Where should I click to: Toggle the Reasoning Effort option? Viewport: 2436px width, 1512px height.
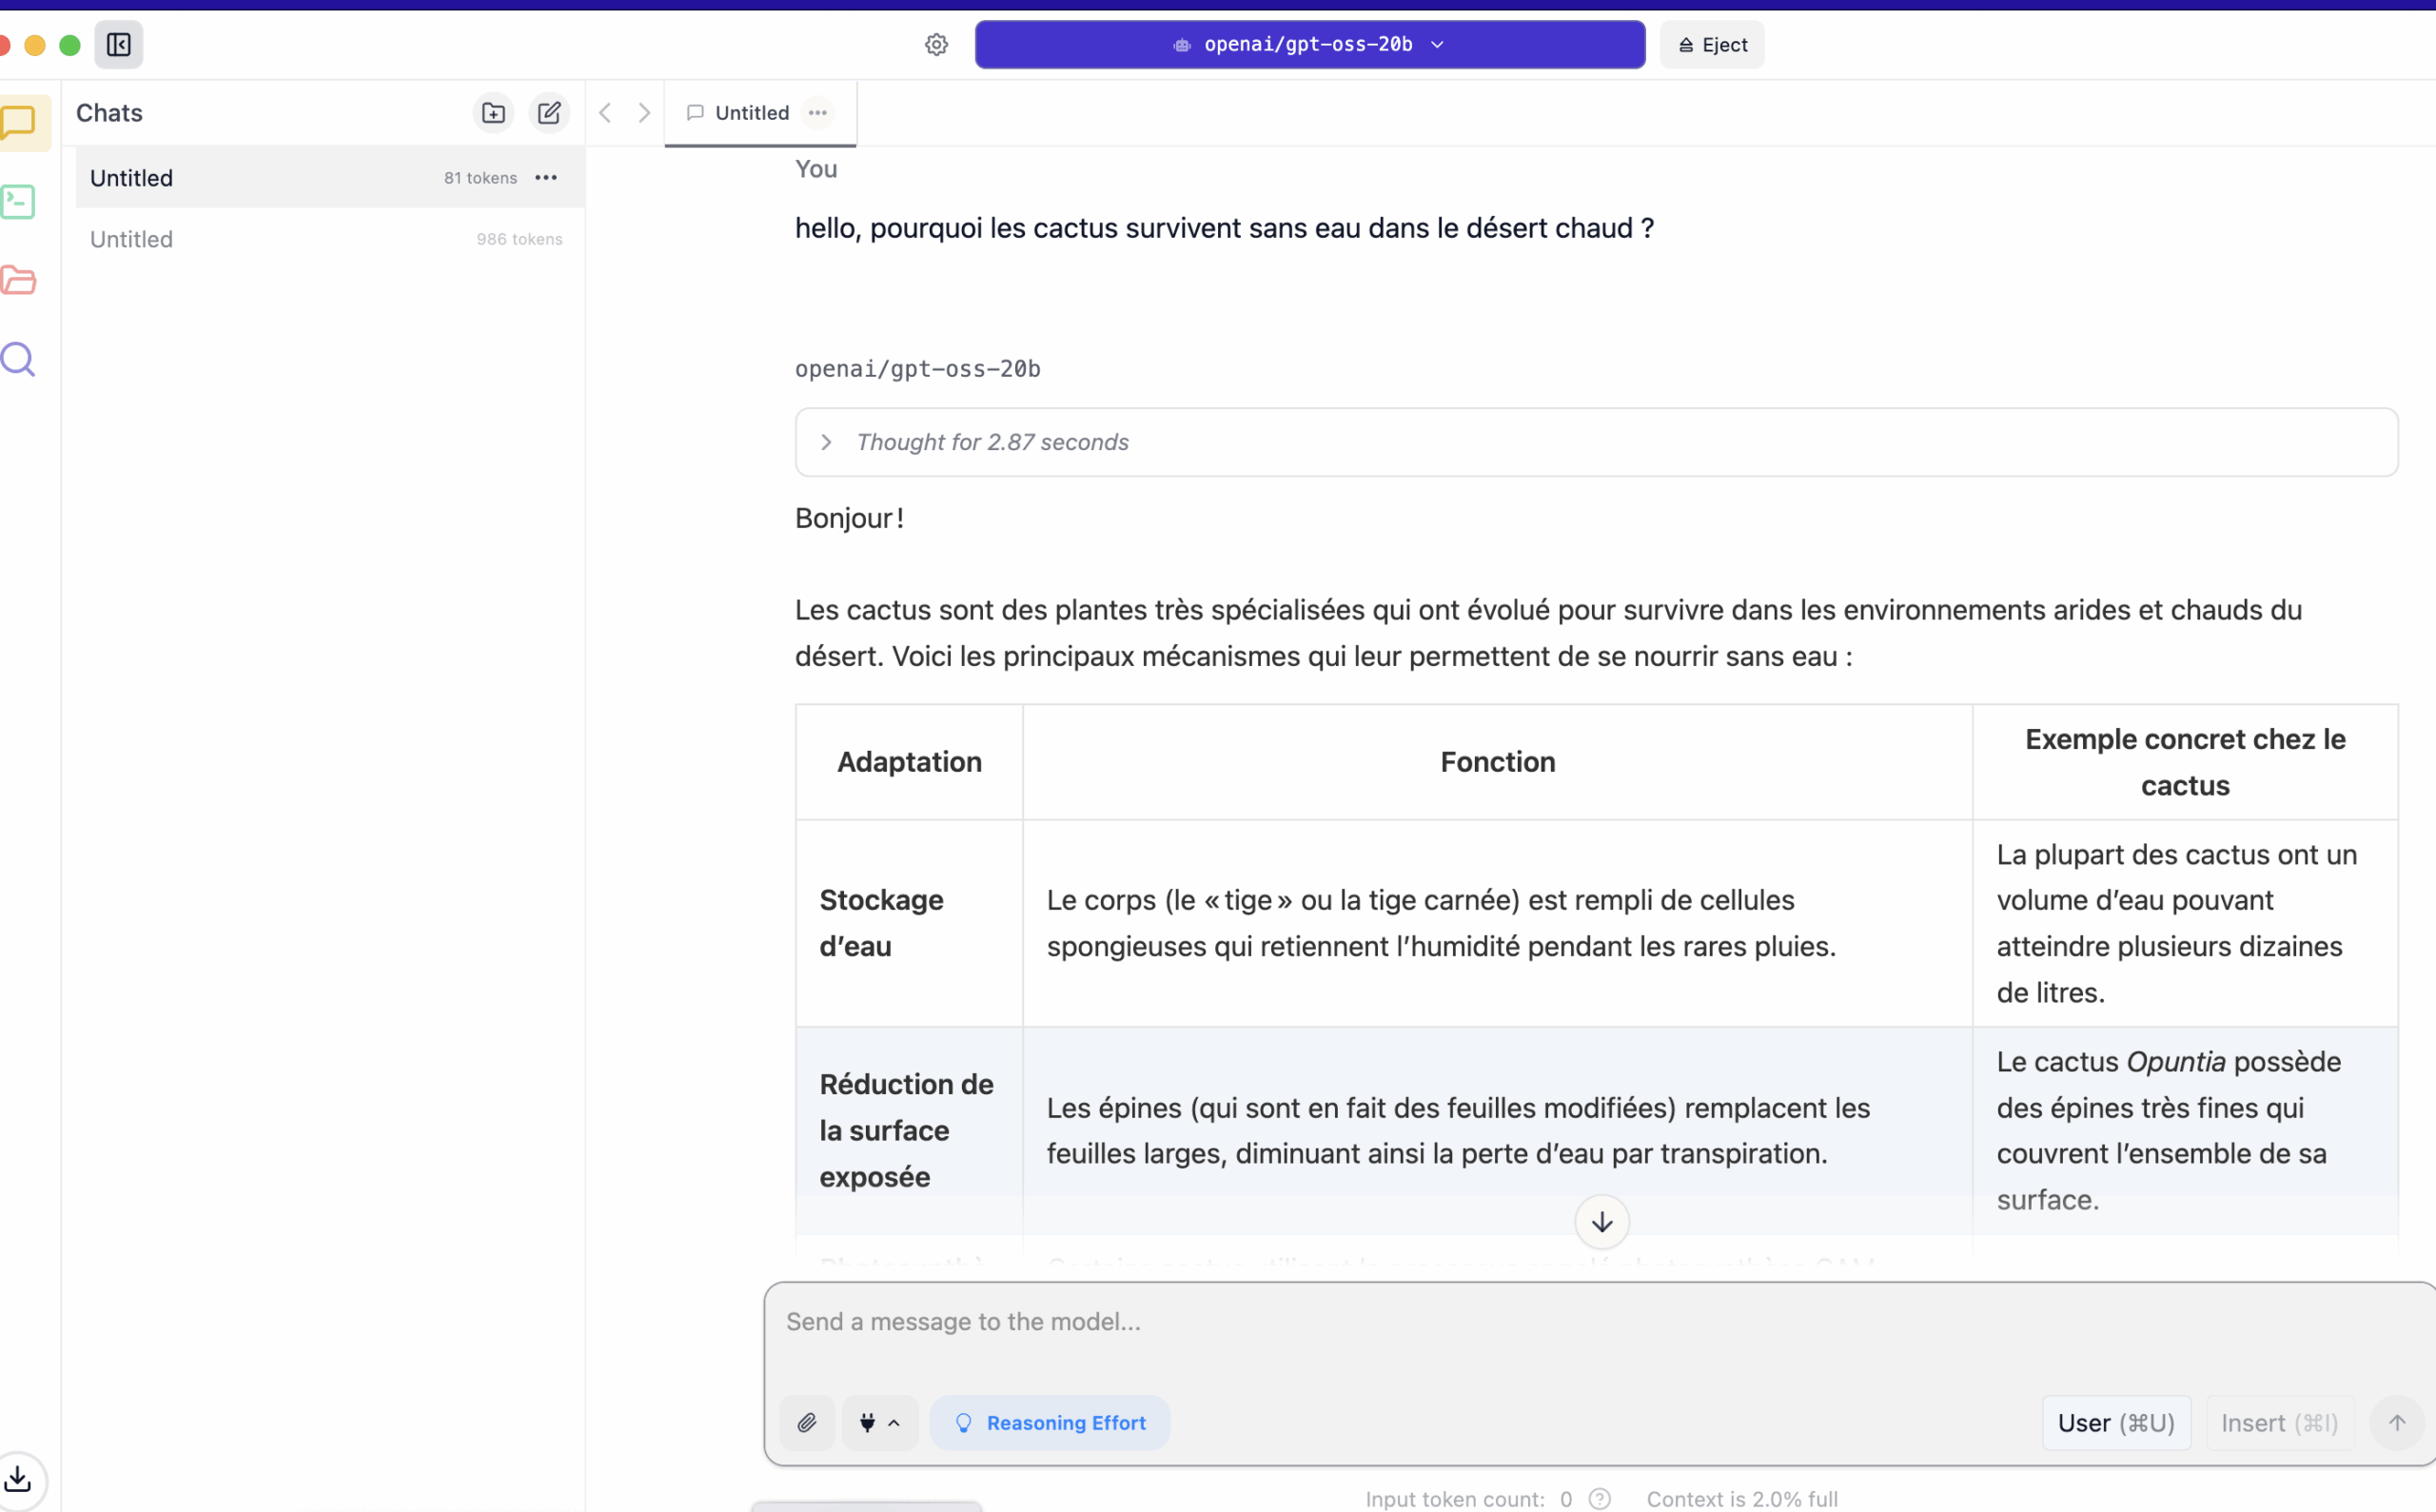pyautogui.click(x=1050, y=1422)
